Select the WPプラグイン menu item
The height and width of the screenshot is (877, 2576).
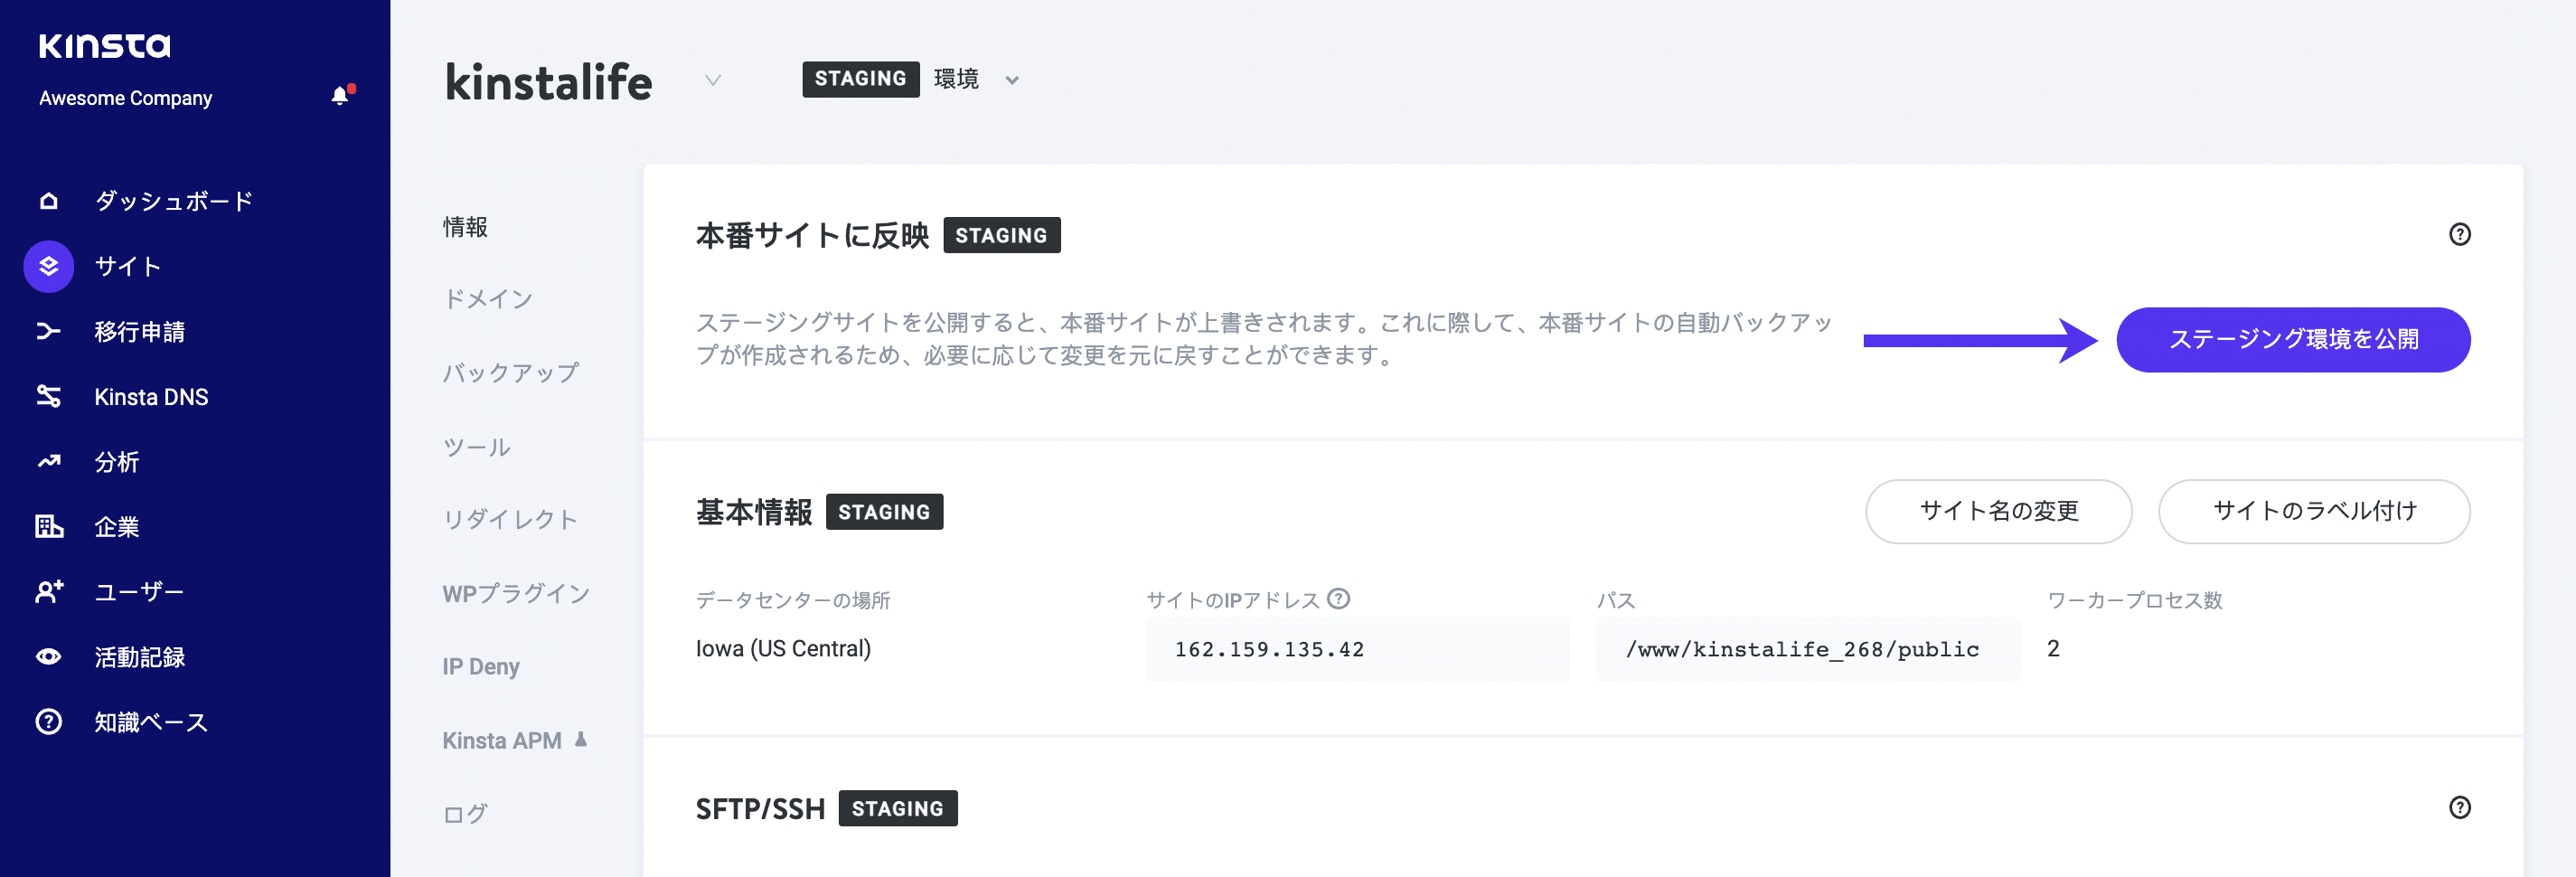515,593
